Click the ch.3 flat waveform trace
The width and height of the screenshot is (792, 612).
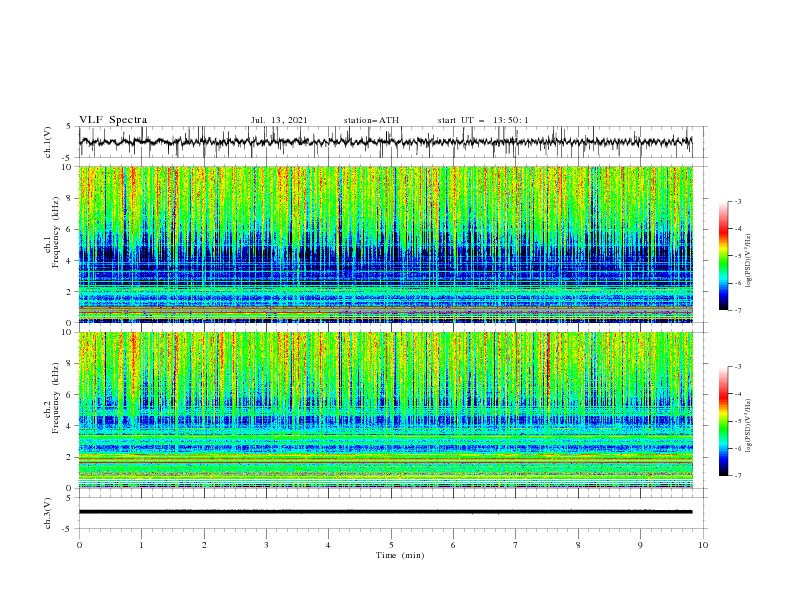tap(385, 512)
